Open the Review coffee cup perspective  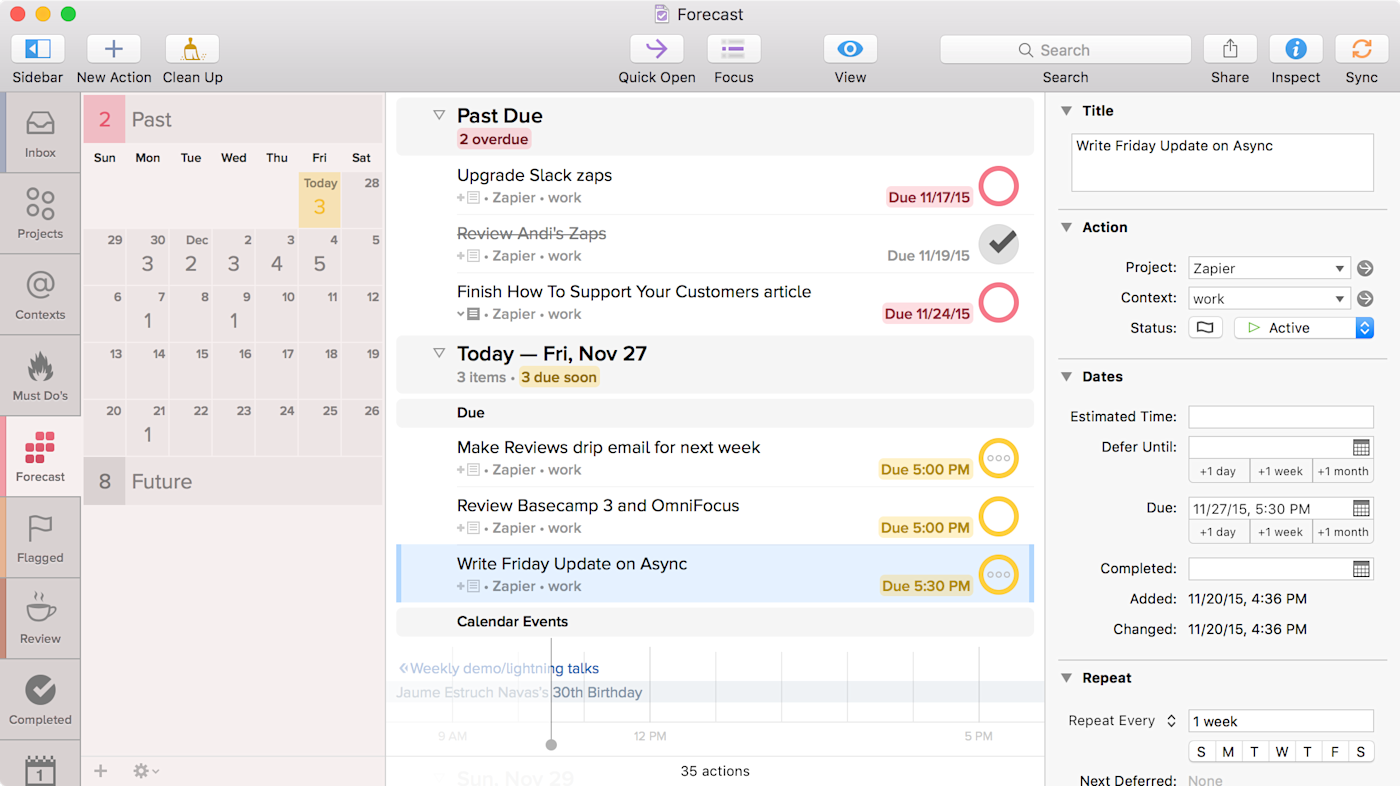[x=40, y=618]
